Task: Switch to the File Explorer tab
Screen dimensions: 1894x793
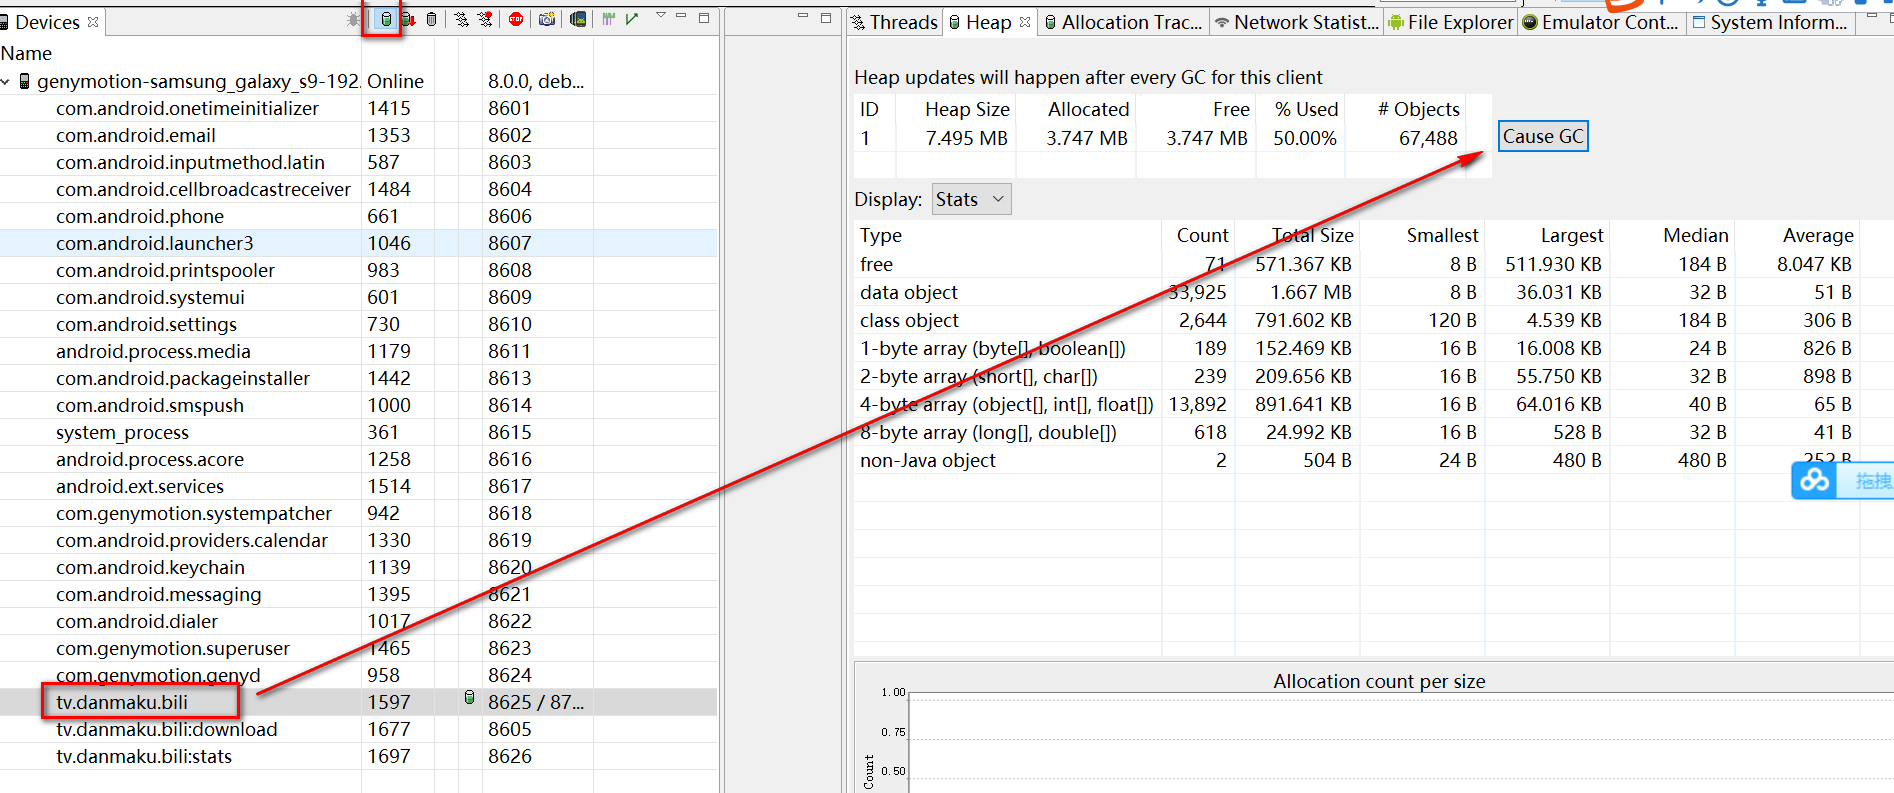Action: (1451, 22)
